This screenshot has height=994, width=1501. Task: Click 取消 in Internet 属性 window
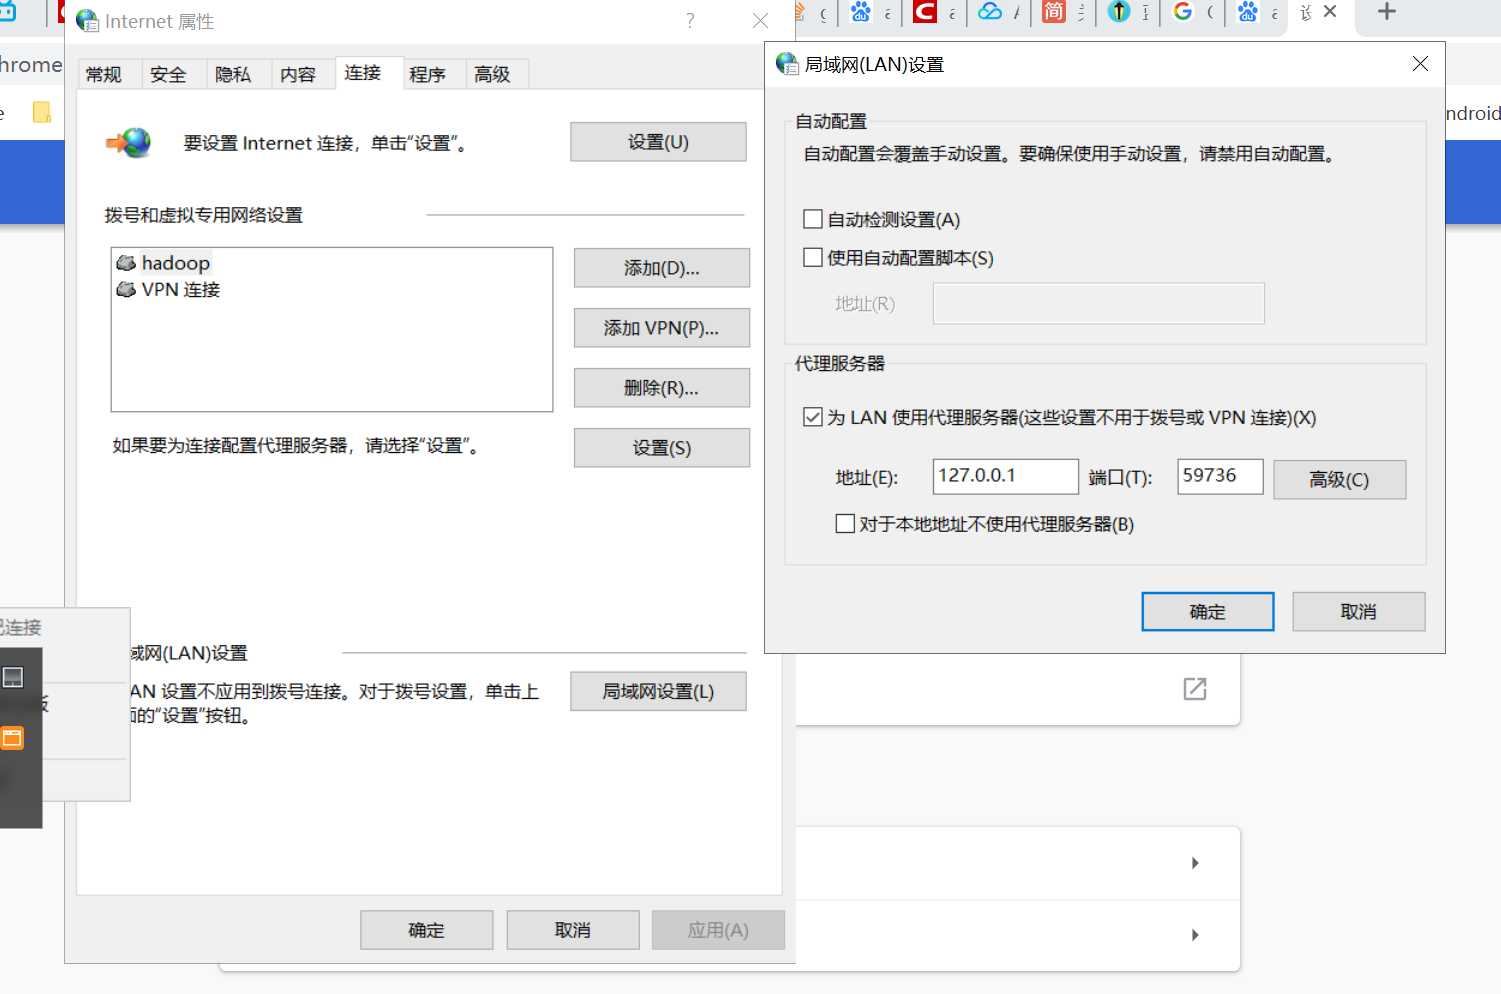click(573, 930)
